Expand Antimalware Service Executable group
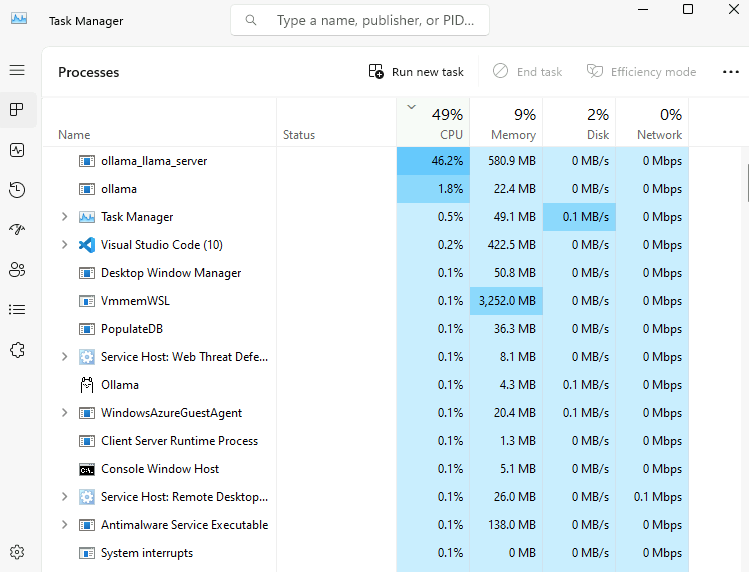The height and width of the screenshot is (572, 749). pyautogui.click(x=64, y=525)
